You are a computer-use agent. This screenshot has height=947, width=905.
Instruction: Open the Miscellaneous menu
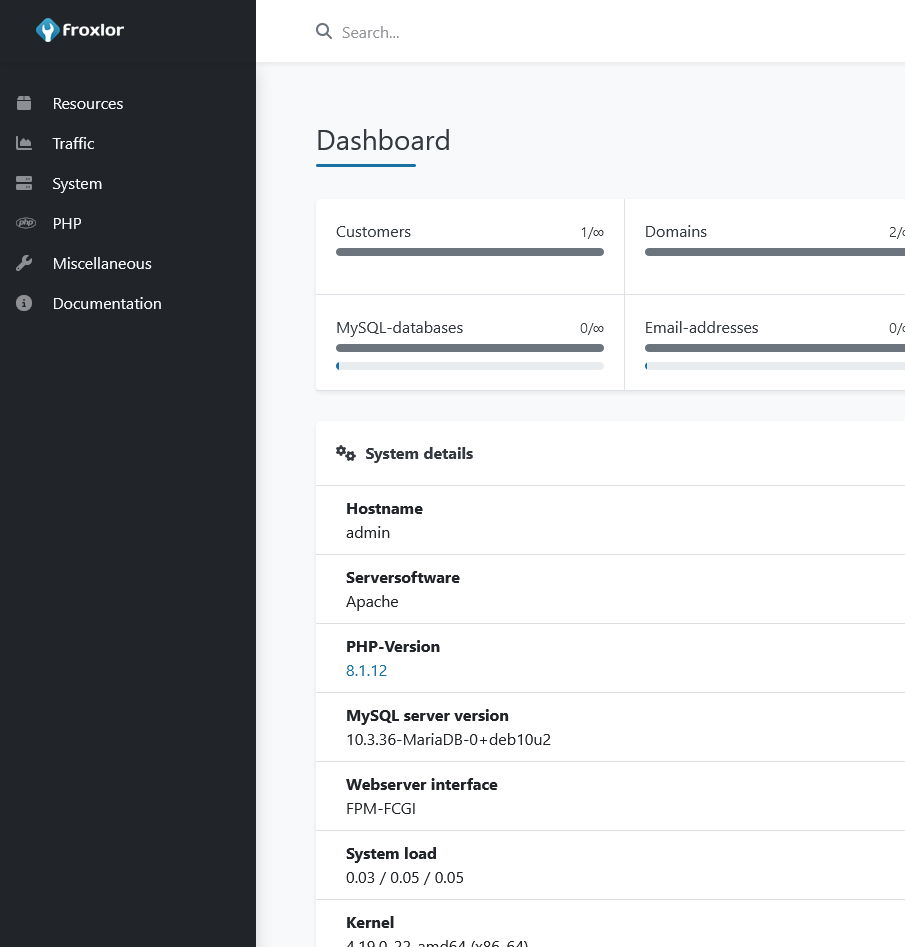(x=101, y=263)
